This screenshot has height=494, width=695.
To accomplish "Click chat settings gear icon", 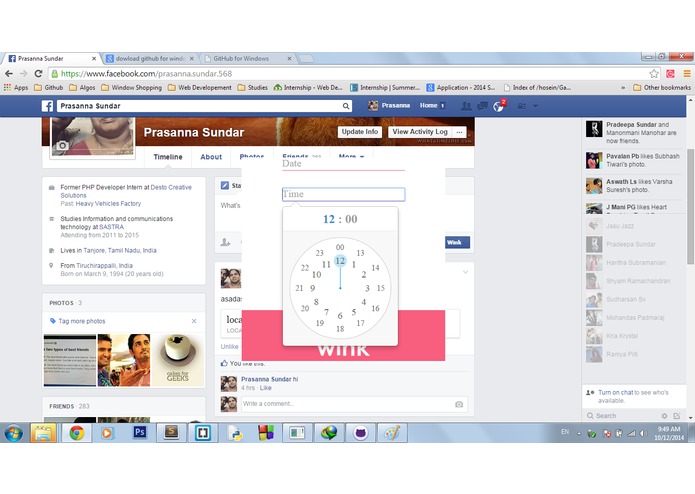I will pyautogui.click(x=664, y=416).
